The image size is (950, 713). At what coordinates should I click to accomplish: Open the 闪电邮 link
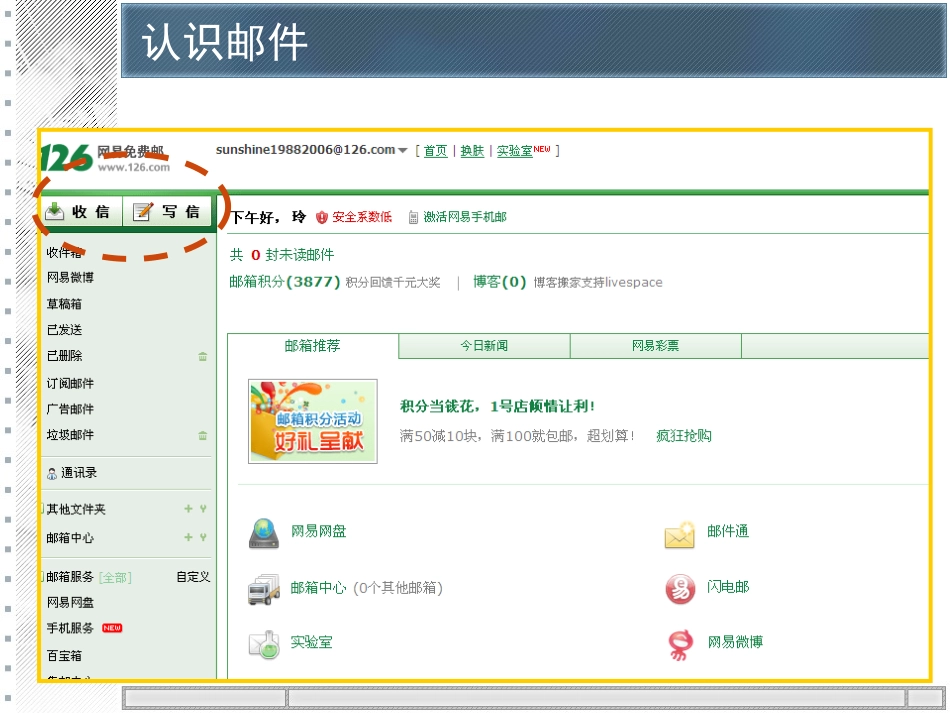click(x=728, y=587)
